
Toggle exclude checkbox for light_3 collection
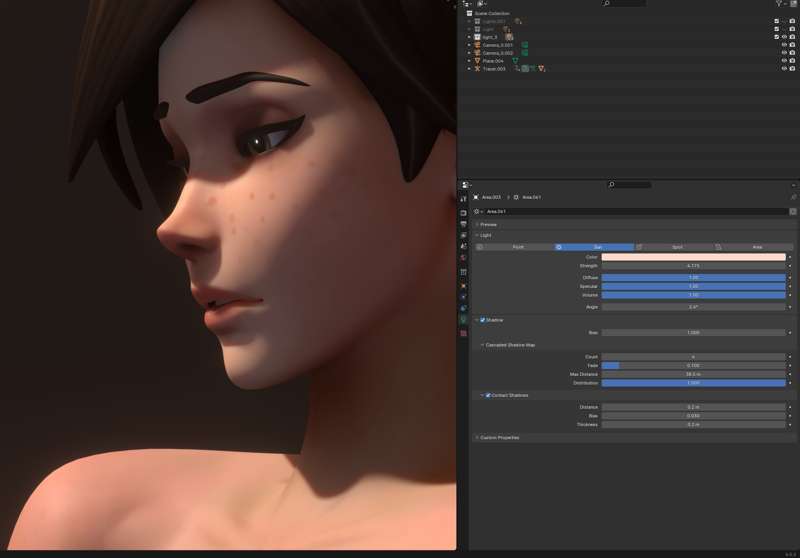(x=777, y=37)
